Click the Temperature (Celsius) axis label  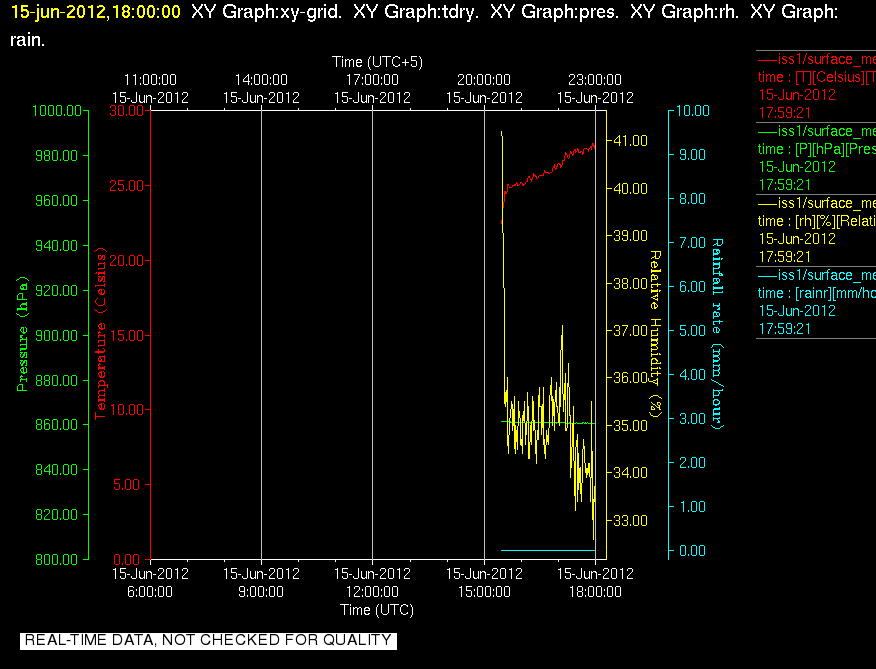pos(100,333)
